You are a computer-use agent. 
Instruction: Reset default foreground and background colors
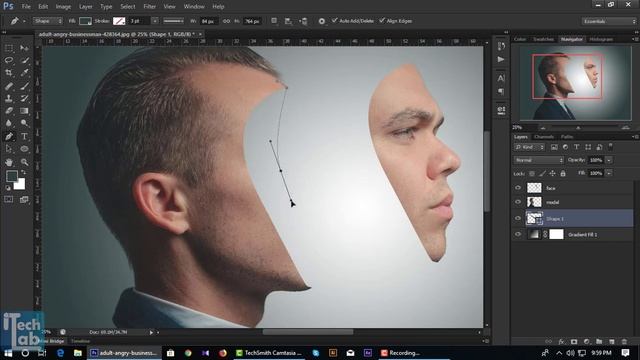click(8, 188)
